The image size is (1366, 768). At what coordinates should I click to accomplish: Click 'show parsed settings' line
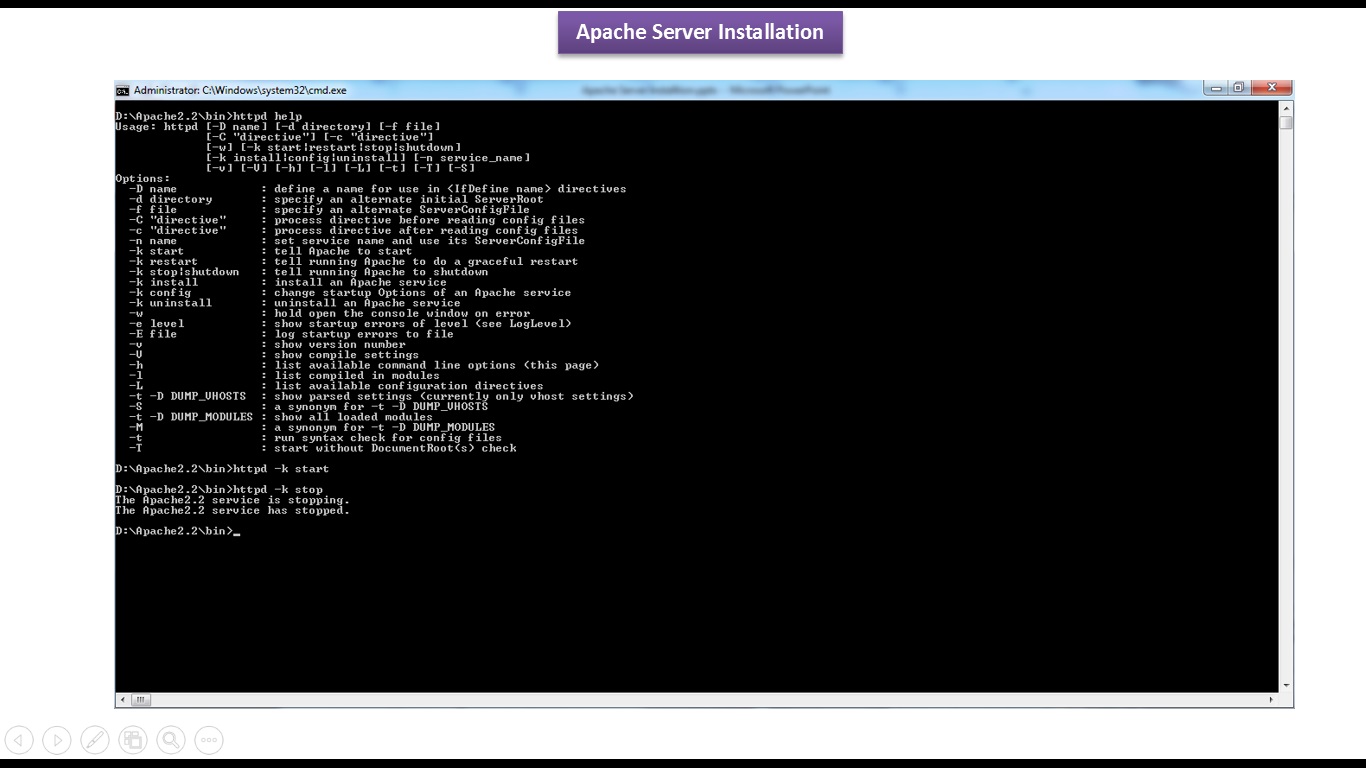454,396
